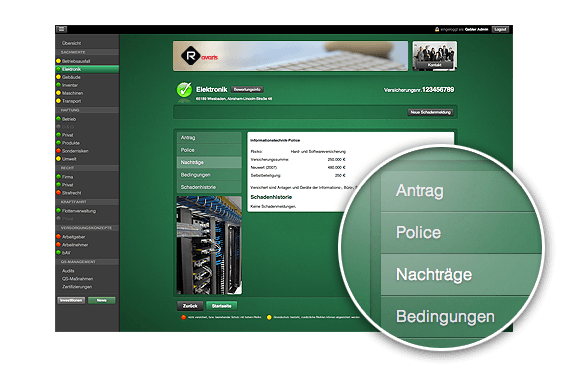Image resolution: width=570 pixels, height=381 pixels.
Task: Click insurance number 123456789
Action: 438,89
